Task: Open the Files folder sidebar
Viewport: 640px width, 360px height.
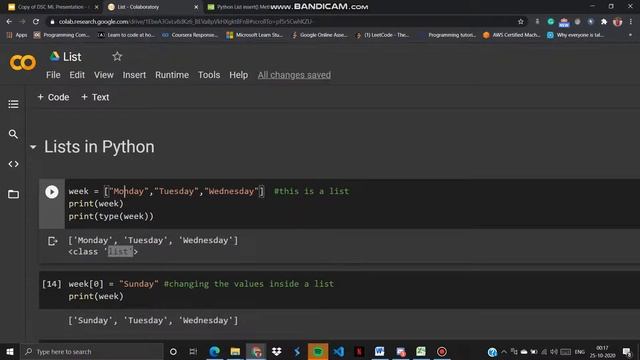Action: [13, 194]
